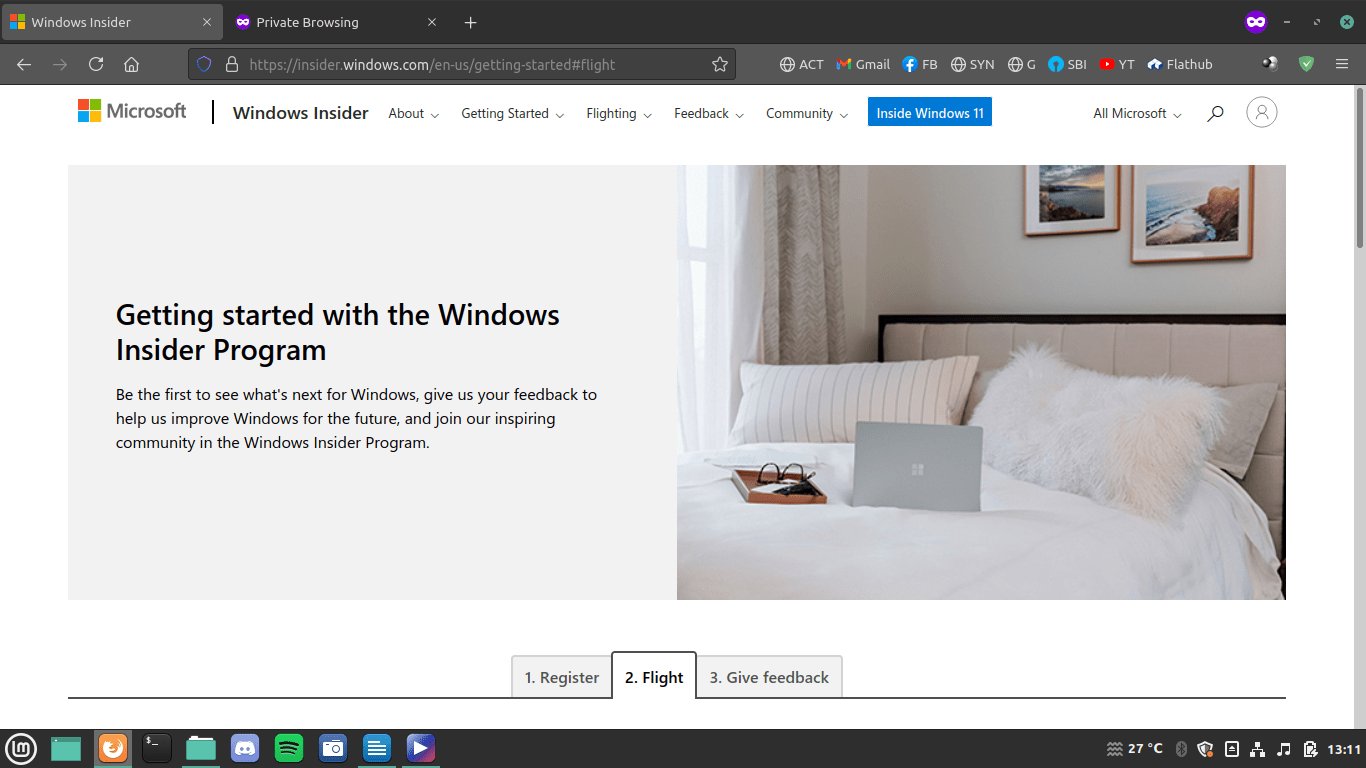Go back with the browser back arrow
Viewport: 1366px width, 768px height.
tap(24, 64)
